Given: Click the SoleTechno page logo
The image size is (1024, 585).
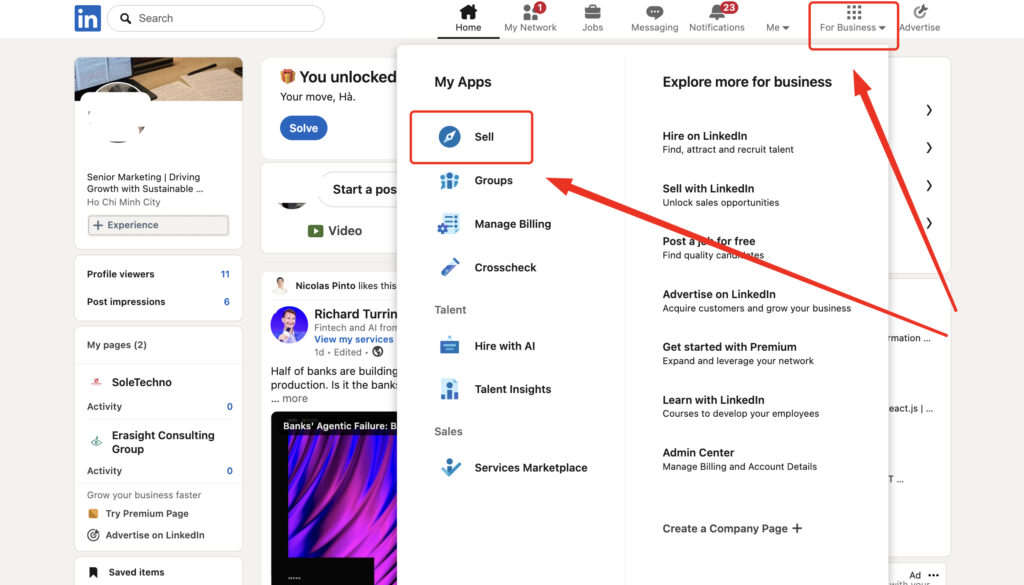Looking at the screenshot, I should 96,382.
